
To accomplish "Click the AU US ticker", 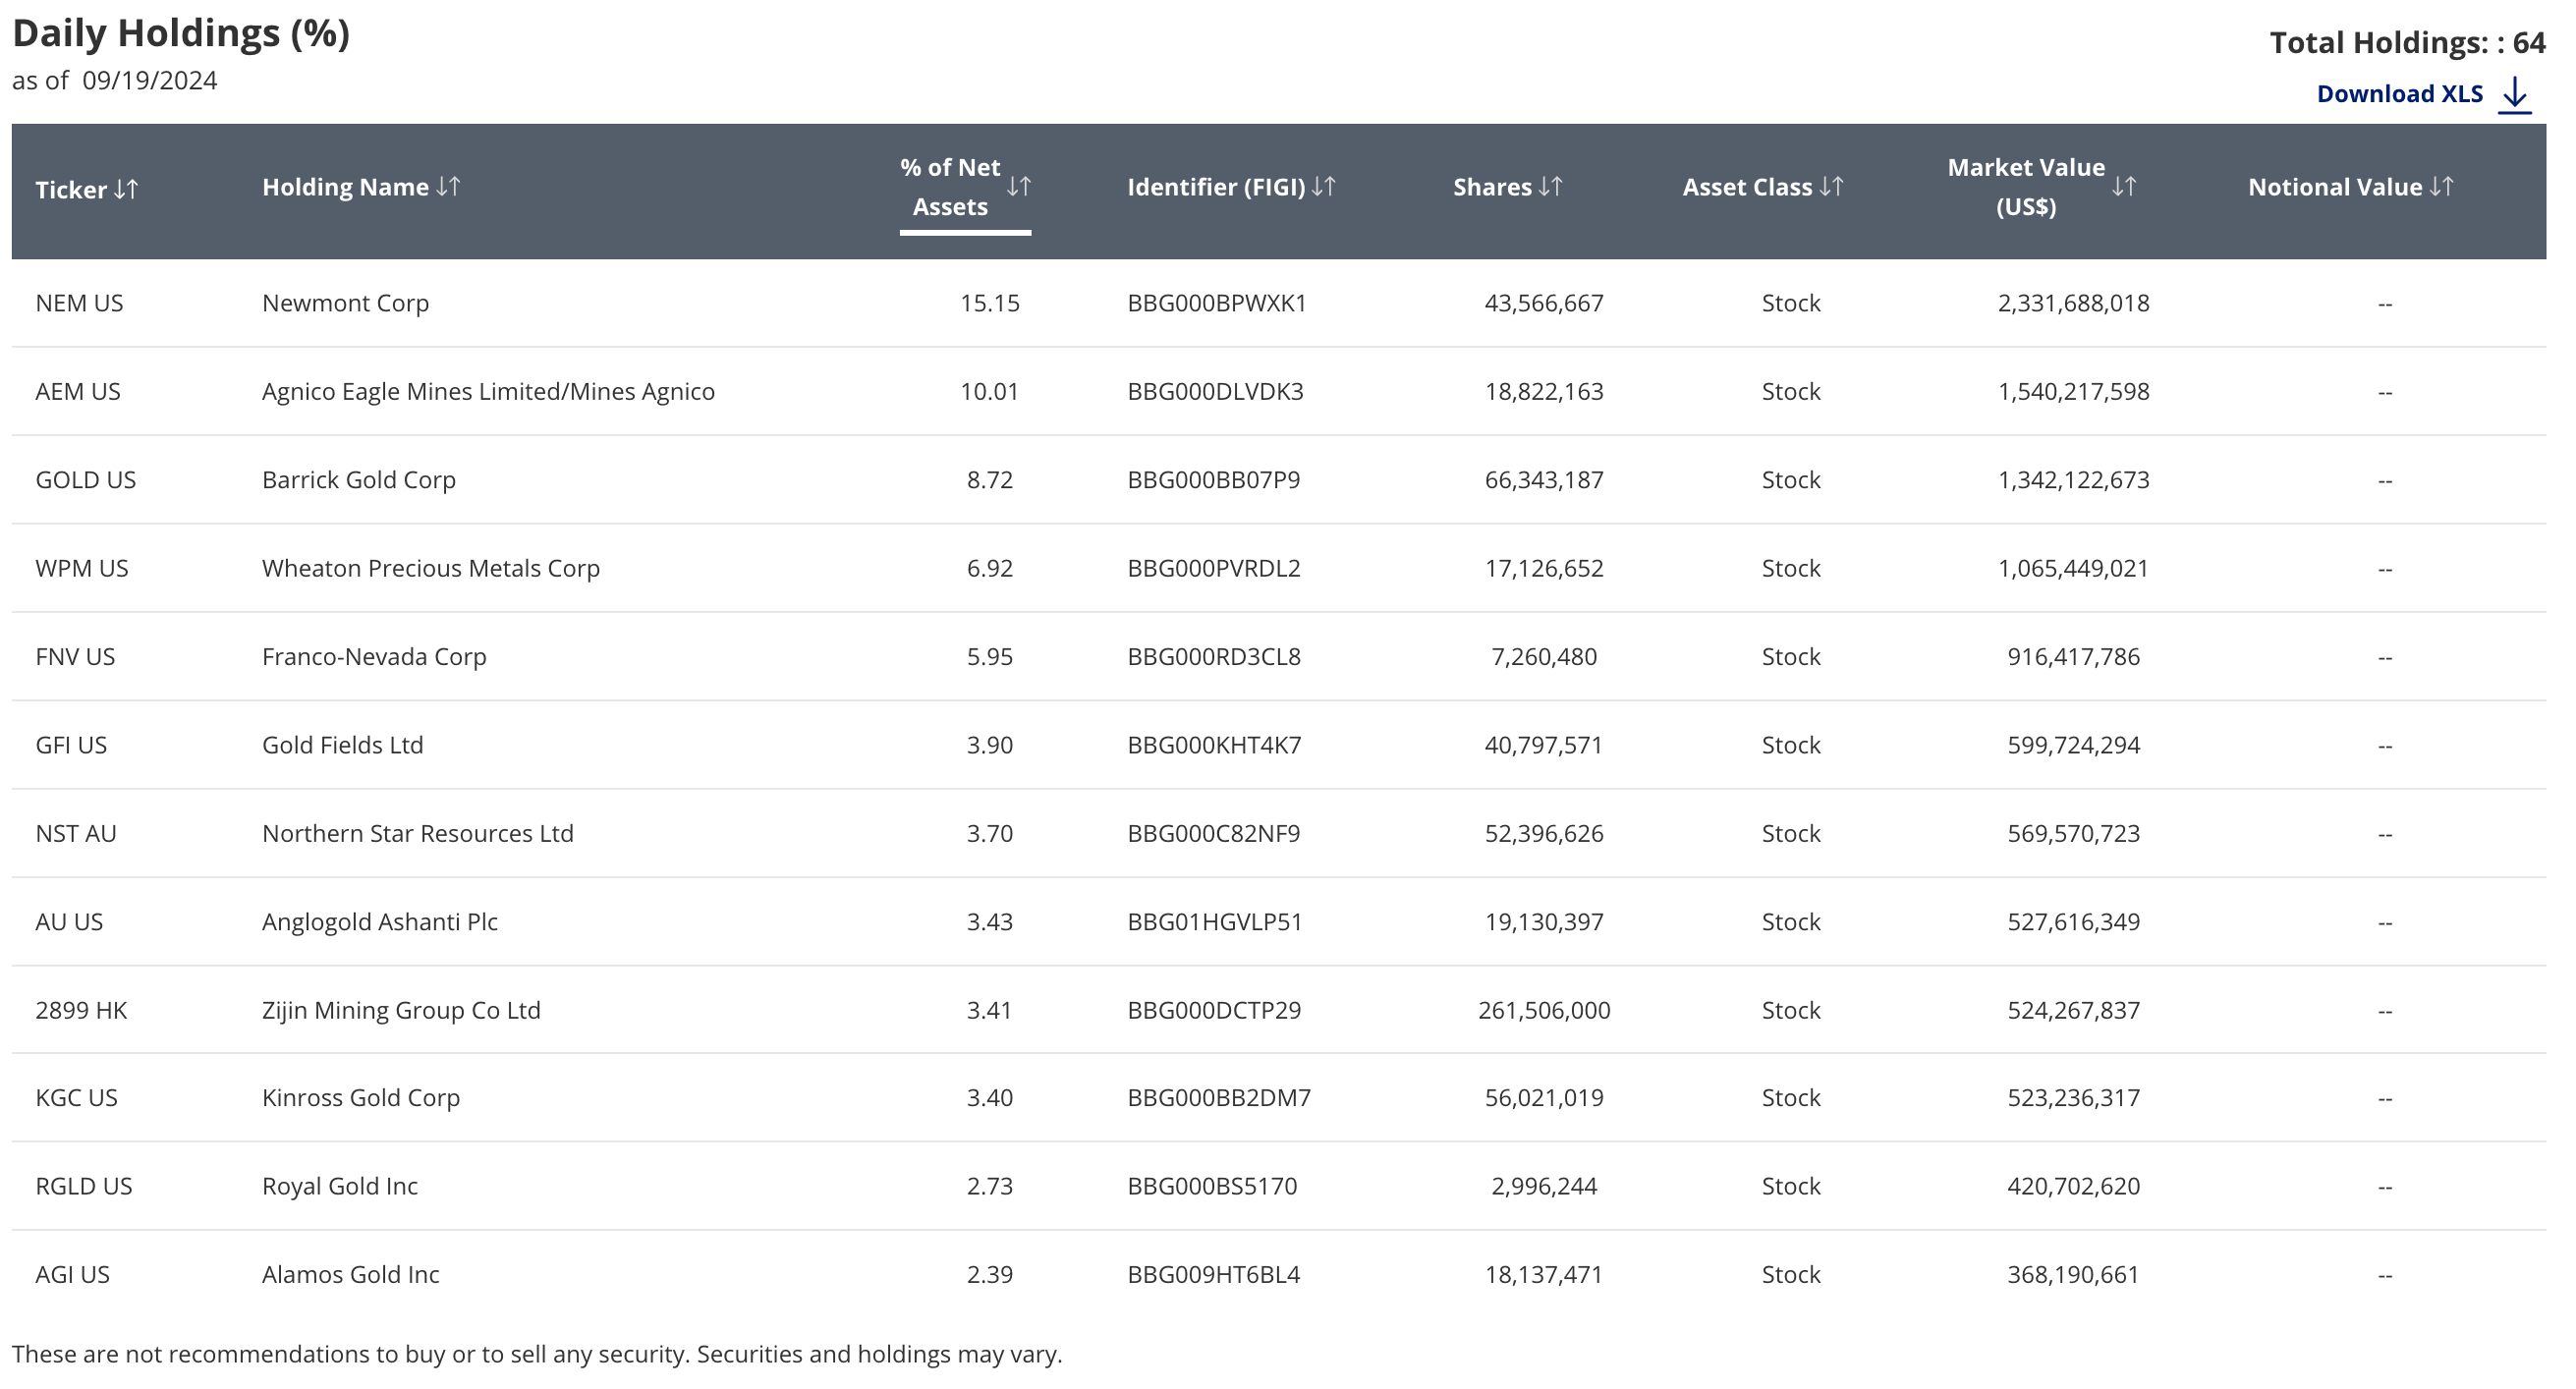I will (x=69, y=922).
